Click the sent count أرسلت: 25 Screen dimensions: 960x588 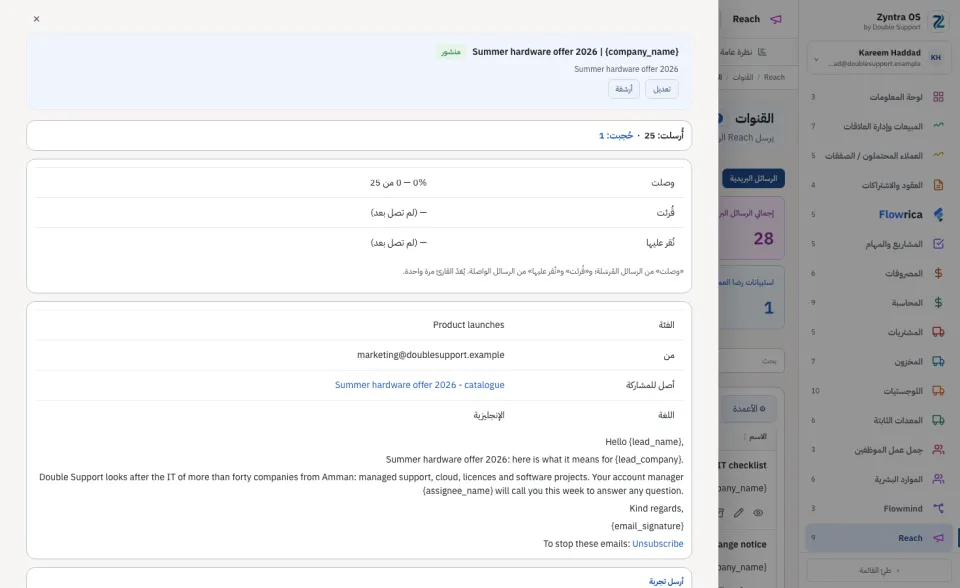coord(664,135)
